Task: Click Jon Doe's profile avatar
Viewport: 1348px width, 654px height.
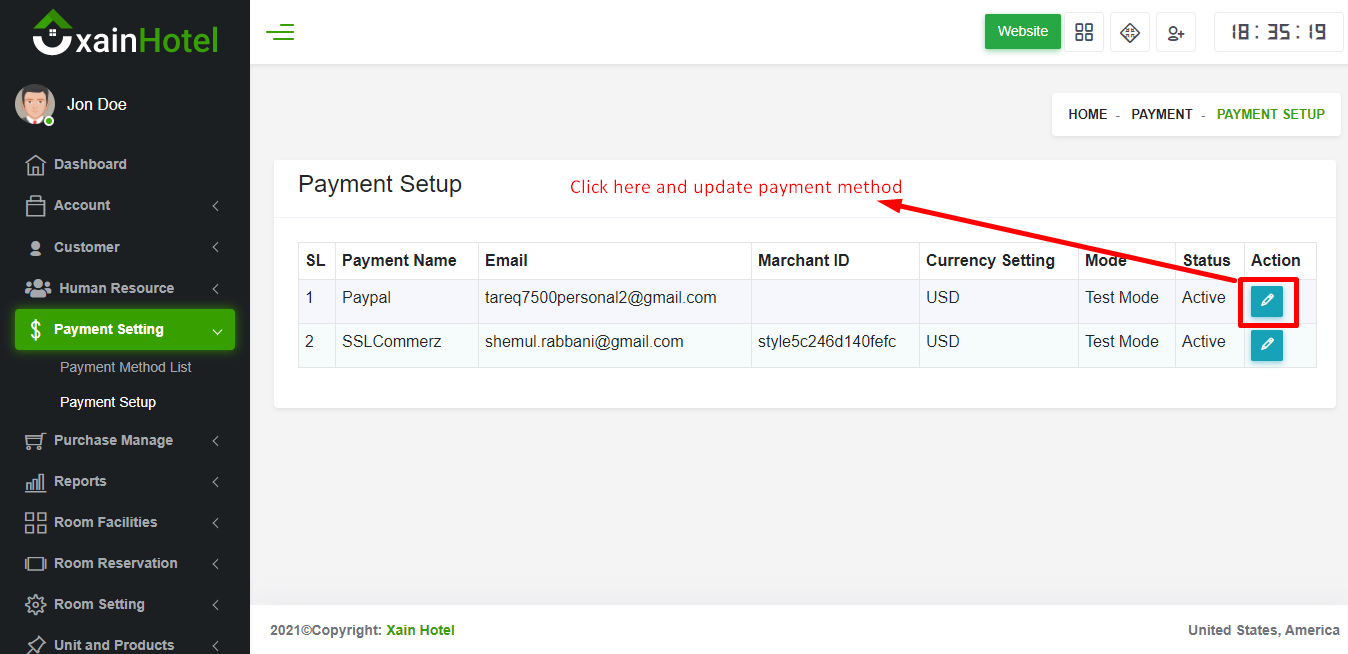Action: [x=35, y=105]
